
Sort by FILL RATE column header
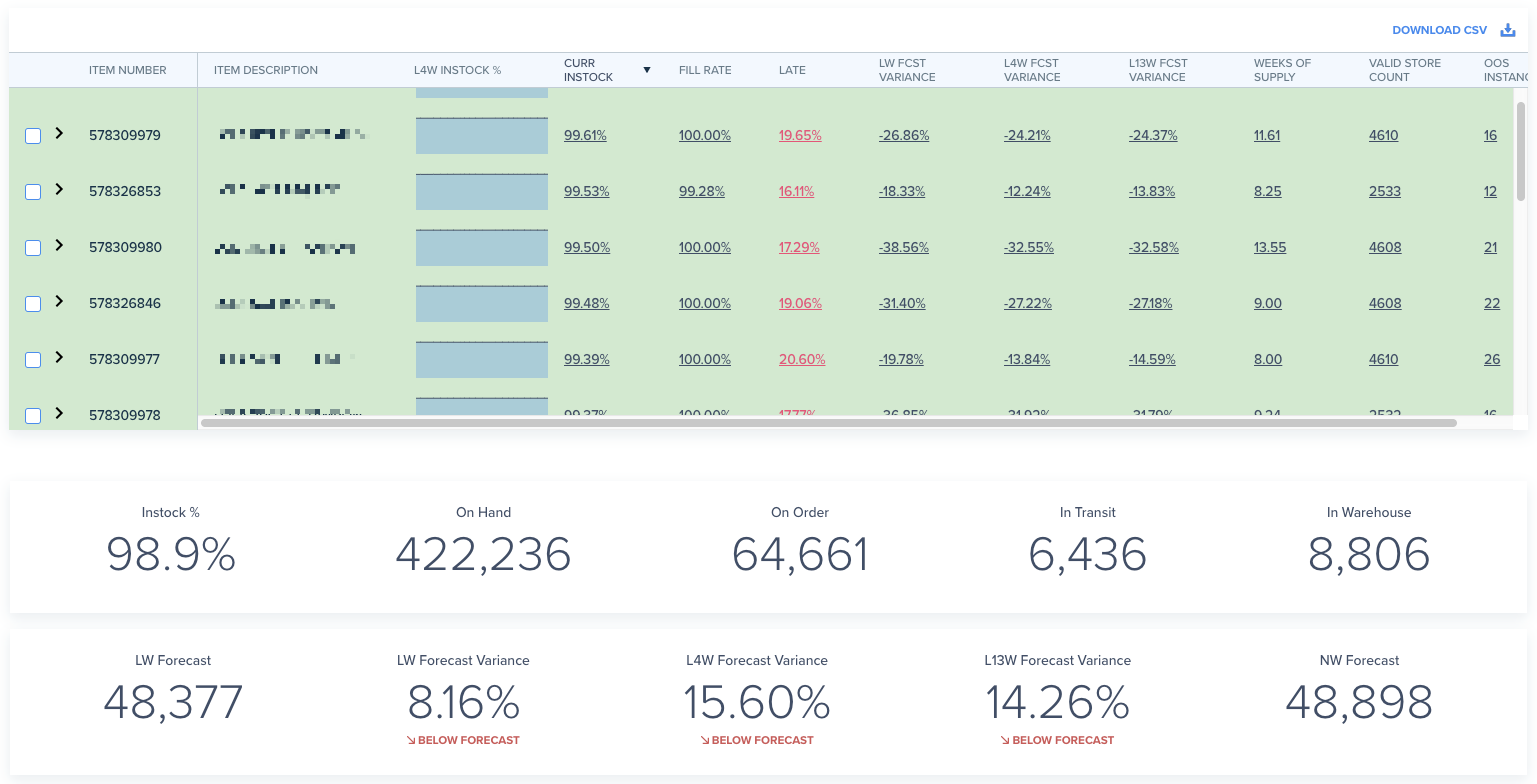pos(705,70)
